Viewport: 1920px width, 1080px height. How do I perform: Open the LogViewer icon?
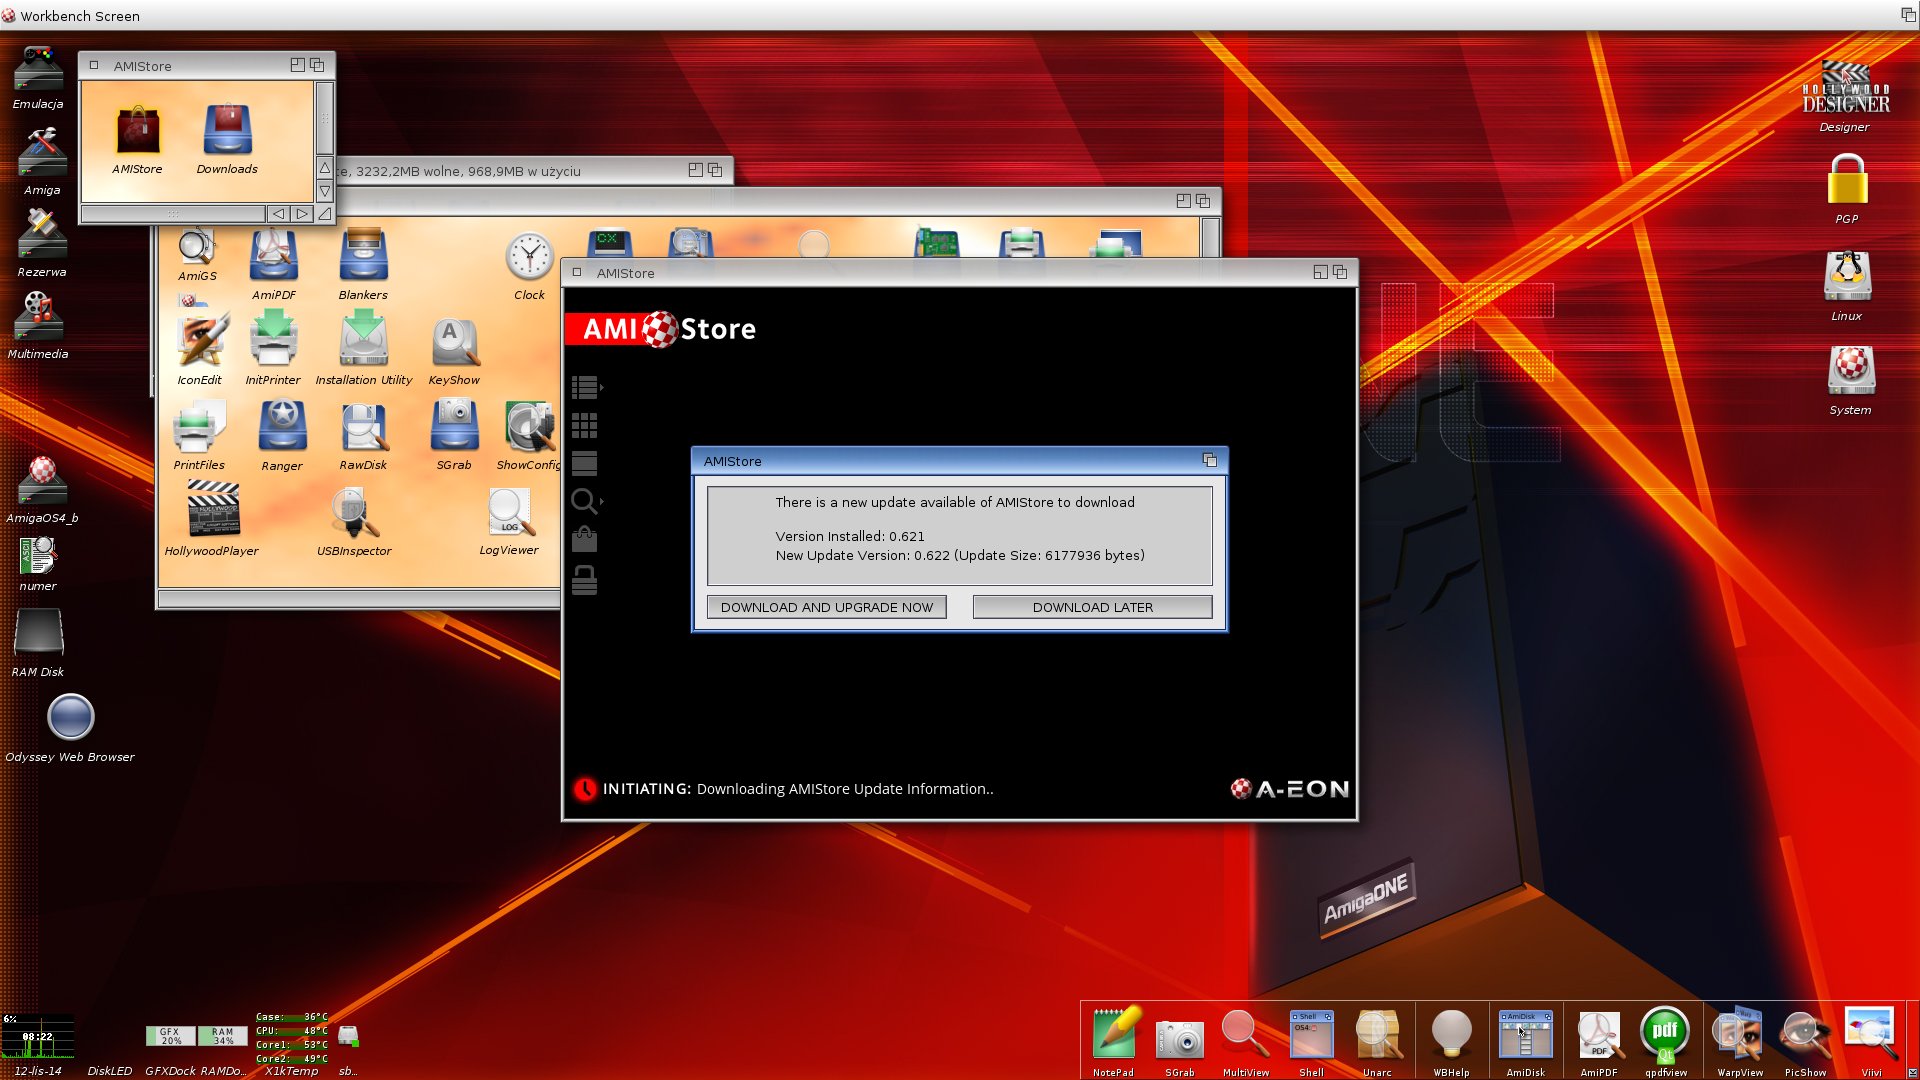pos(509,522)
